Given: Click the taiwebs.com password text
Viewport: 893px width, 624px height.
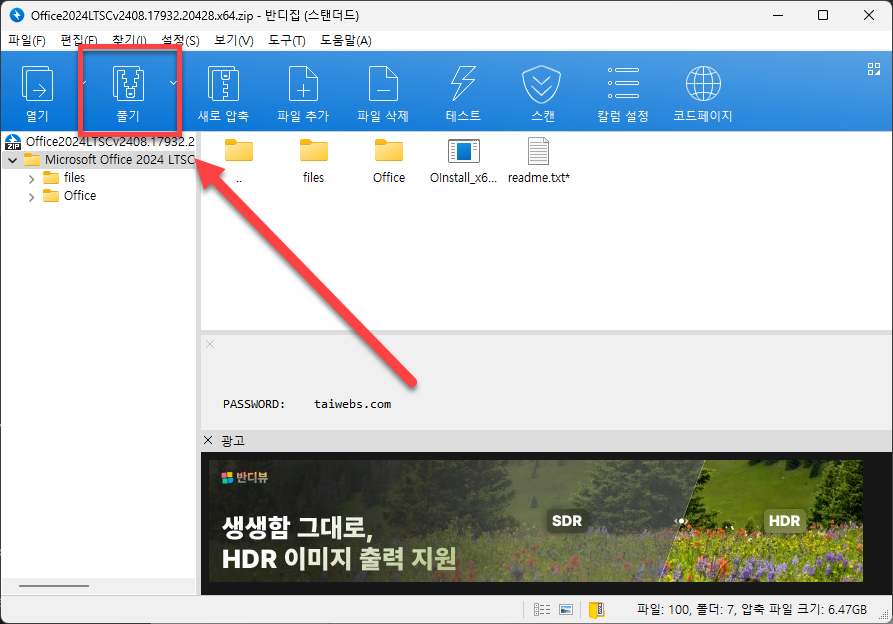Looking at the screenshot, I should point(353,404).
